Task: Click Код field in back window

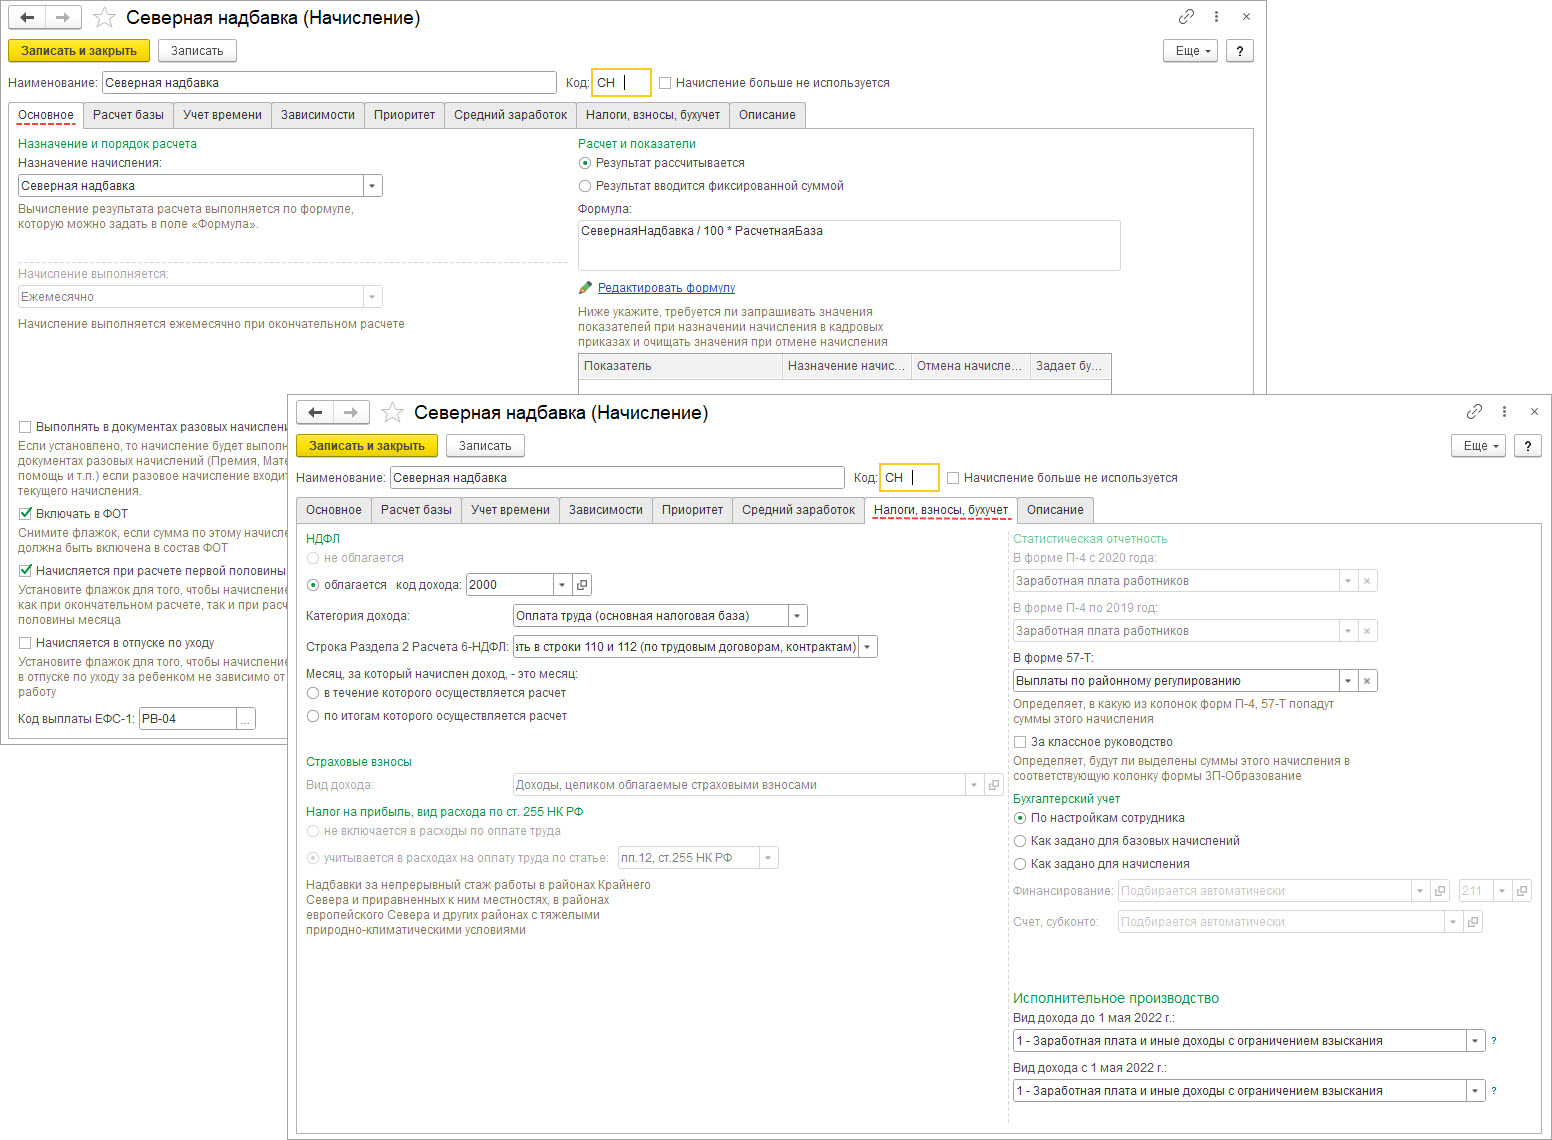Action: [622, 83]
